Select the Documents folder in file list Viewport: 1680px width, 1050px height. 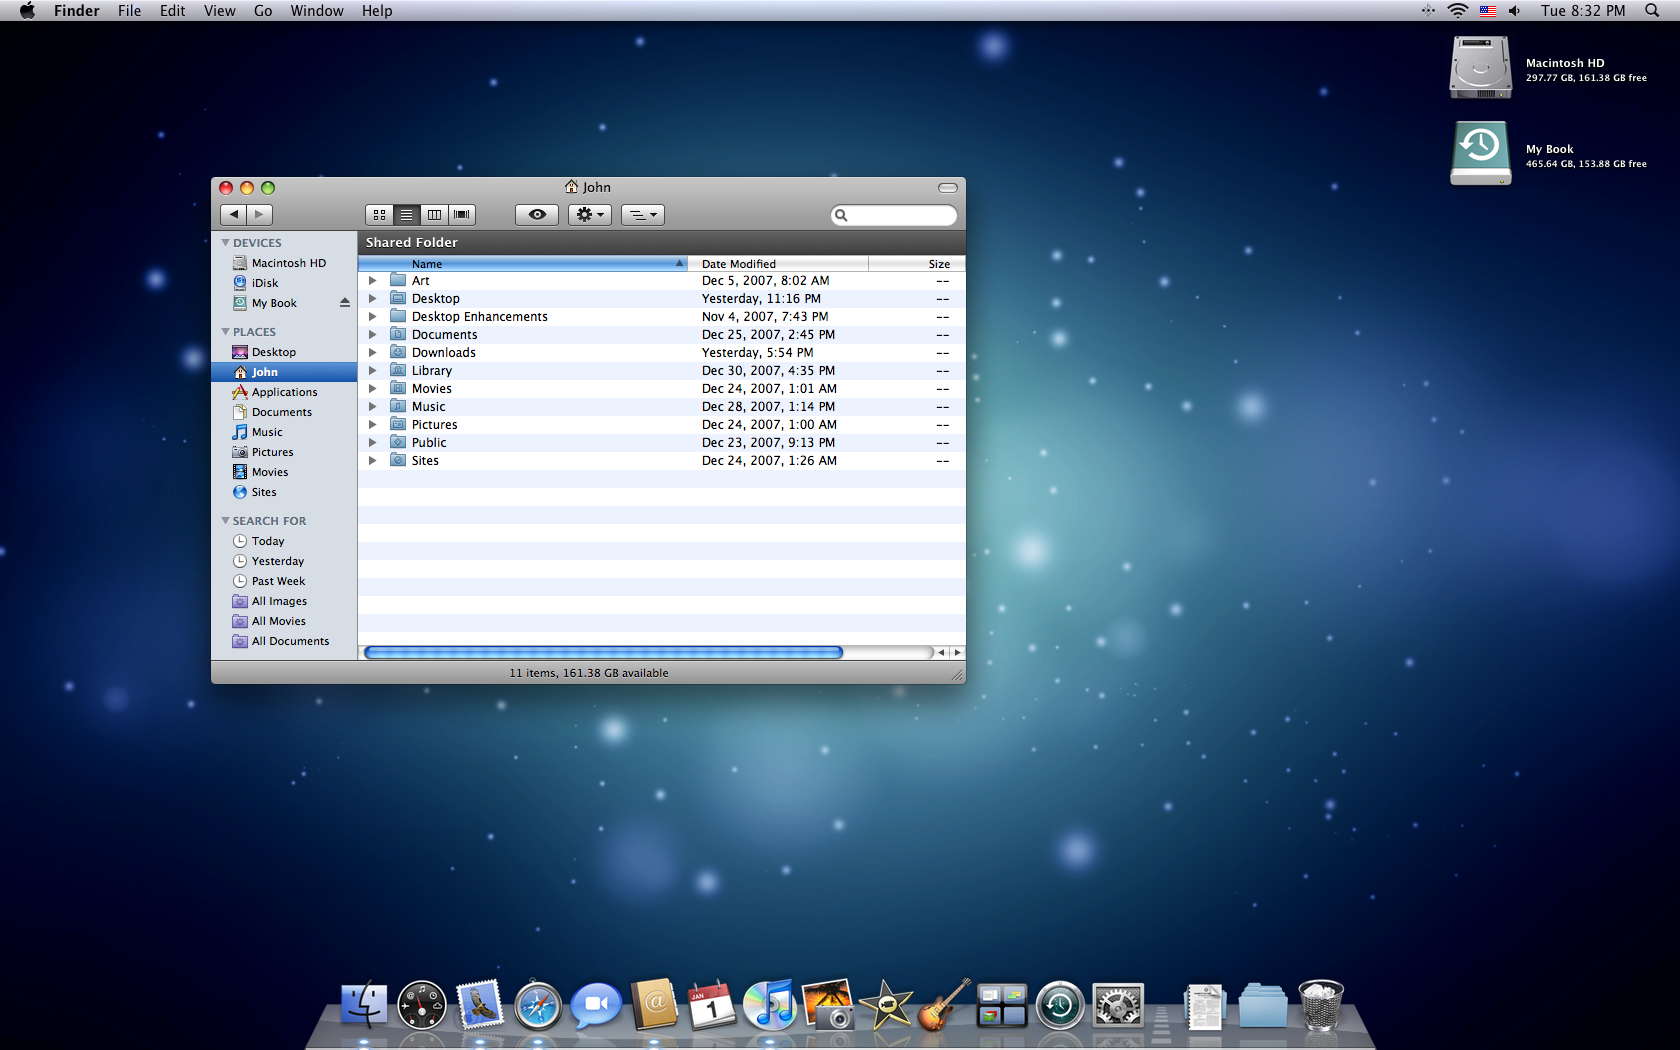(662, 335)
